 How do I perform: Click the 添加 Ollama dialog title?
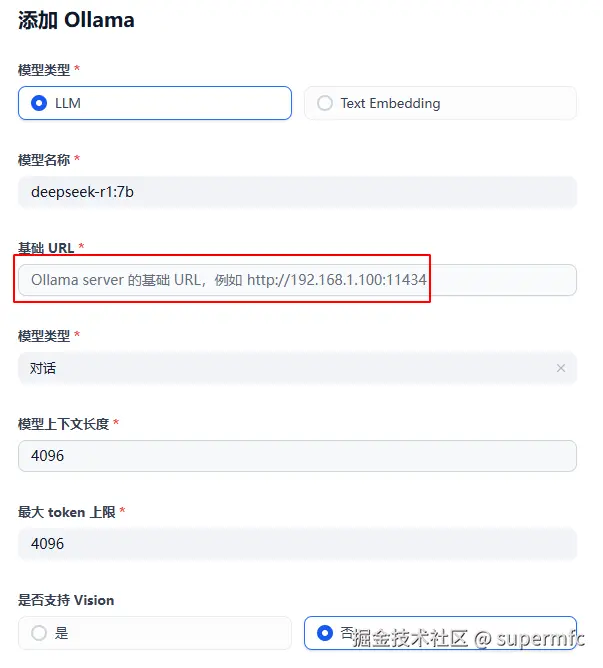tap(76, 20)
